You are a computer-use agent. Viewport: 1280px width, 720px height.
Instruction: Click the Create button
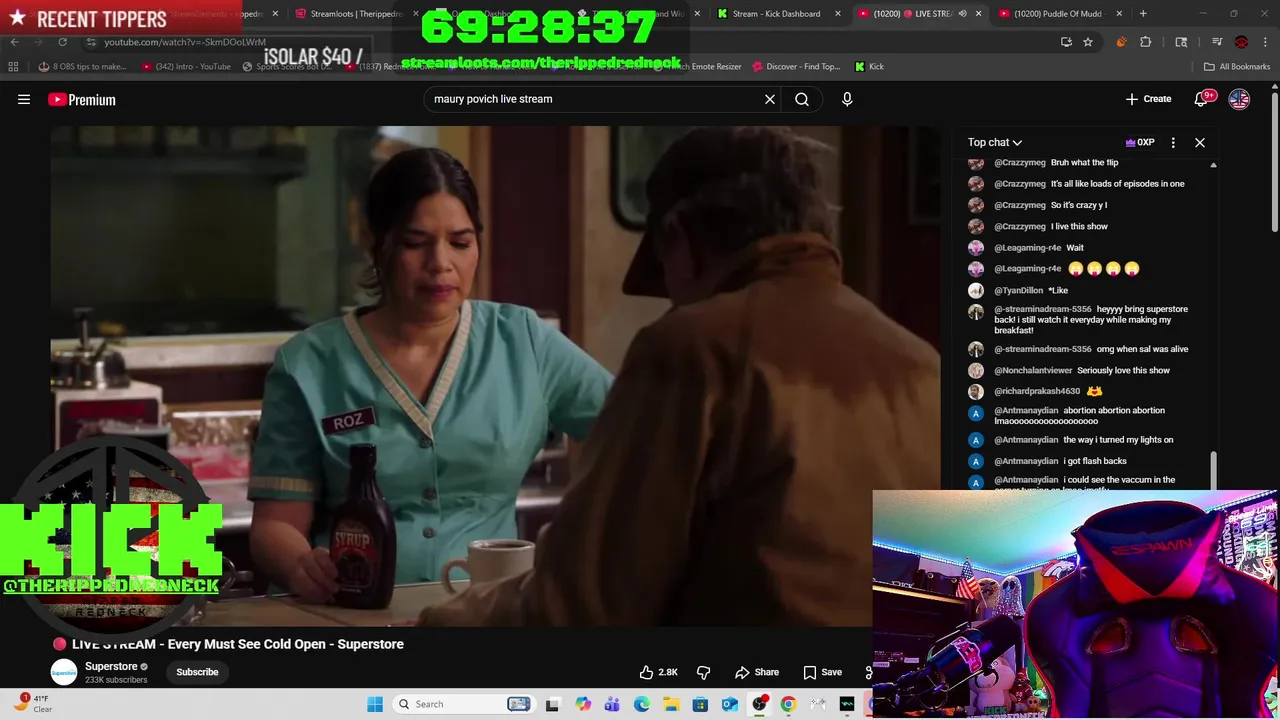1148,99
